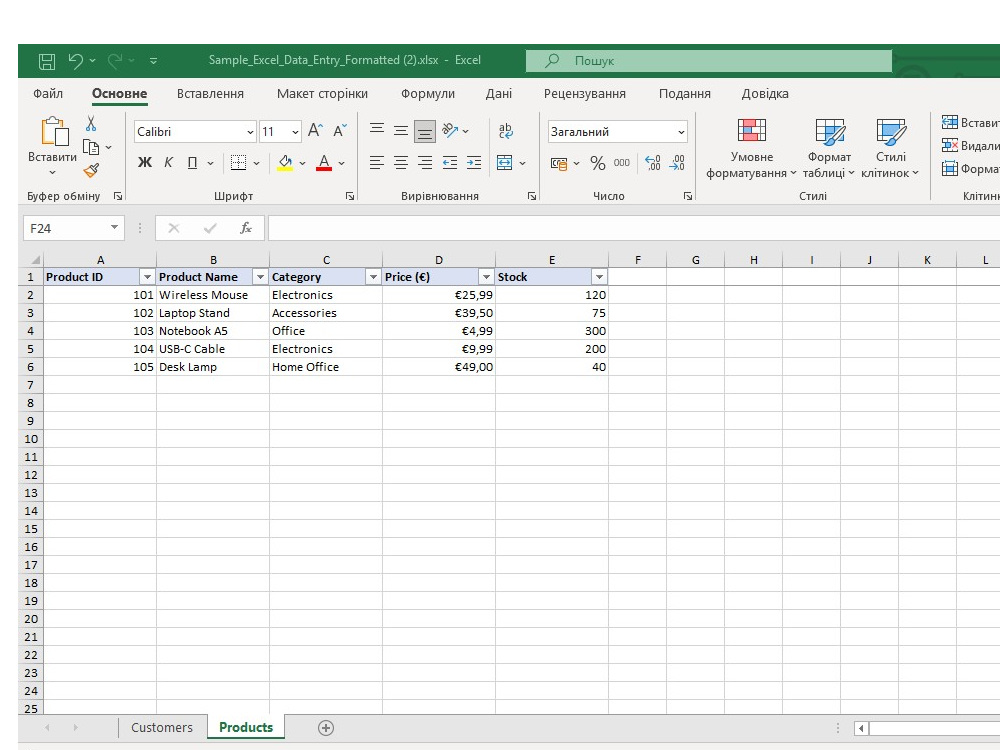Apply percent style
Image resolution: width=1000 pixels, height=750 pixels.
pyautogui.click(x=598, y=163)
